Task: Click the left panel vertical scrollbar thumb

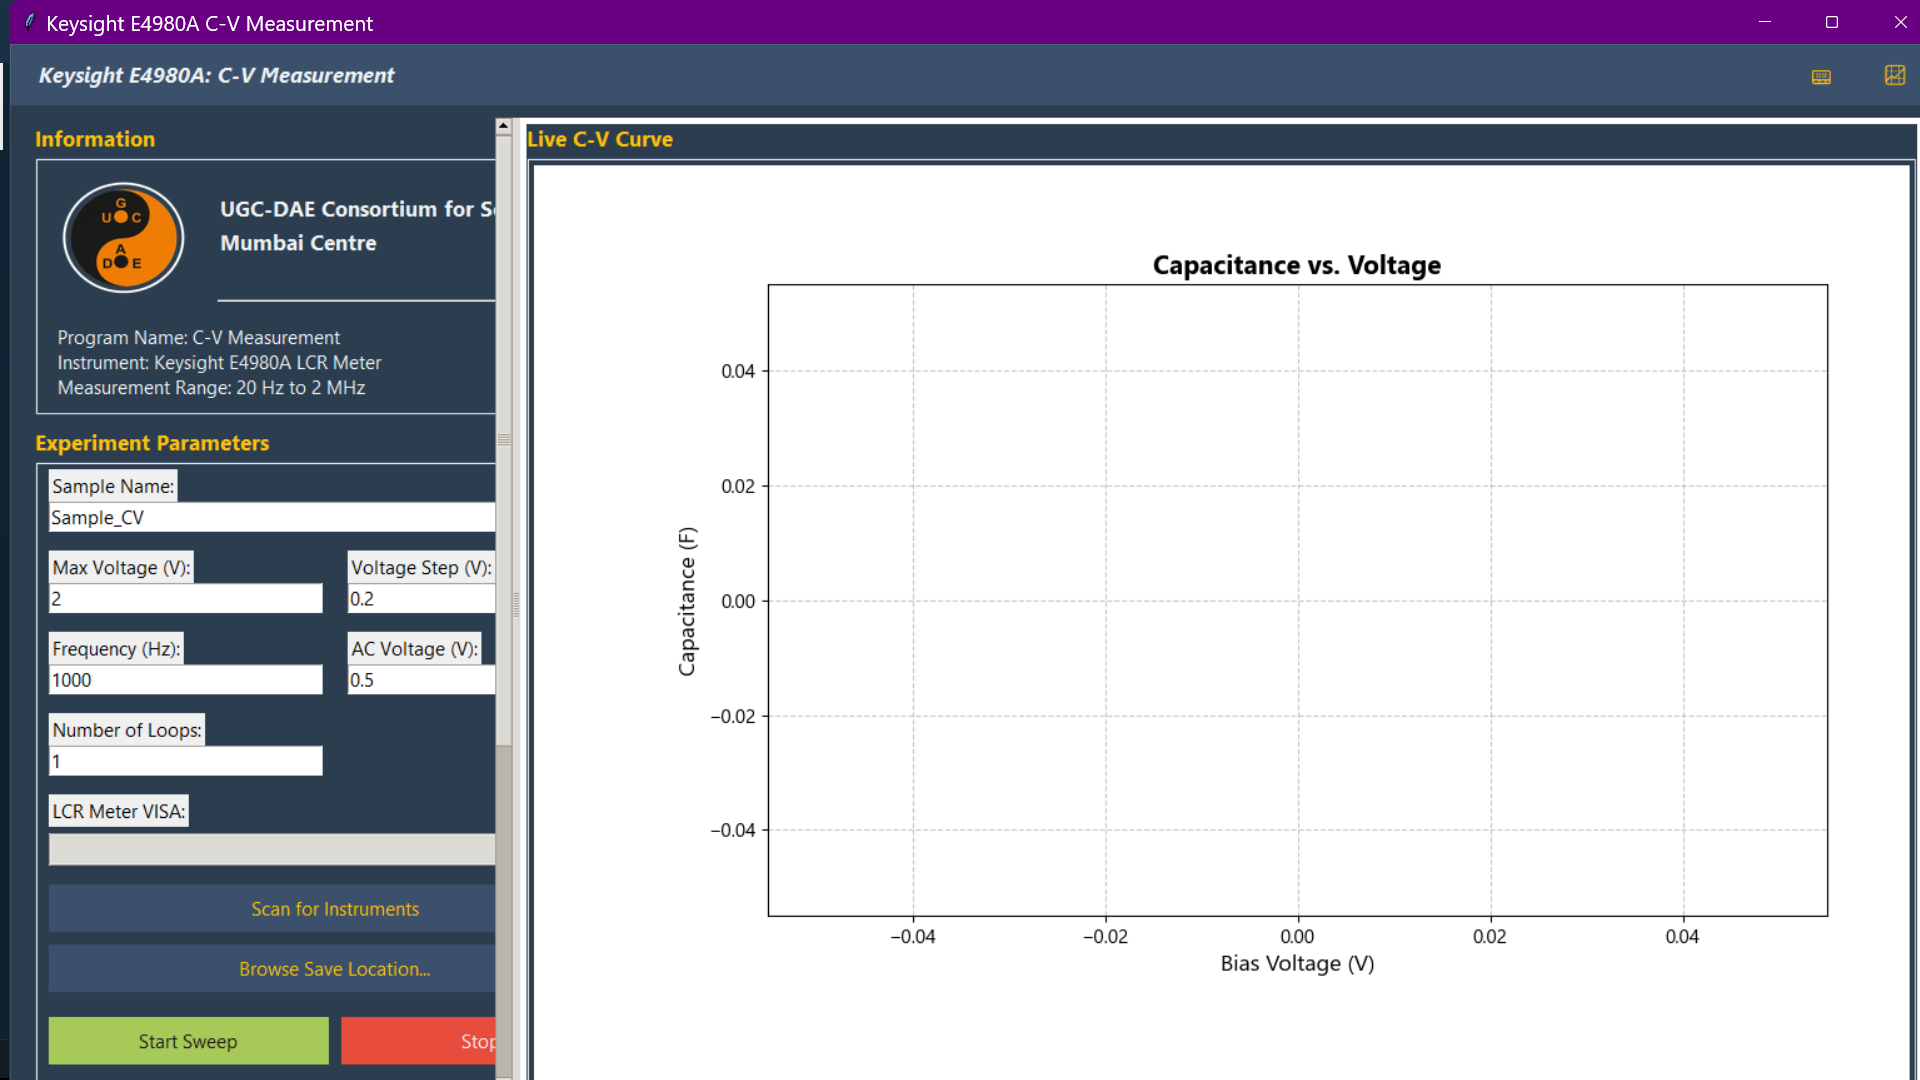Action: 504,440
